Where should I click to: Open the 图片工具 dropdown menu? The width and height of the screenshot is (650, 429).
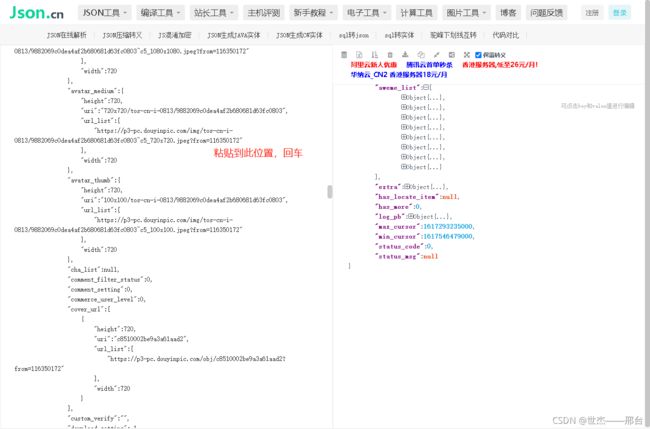[466, 13]
